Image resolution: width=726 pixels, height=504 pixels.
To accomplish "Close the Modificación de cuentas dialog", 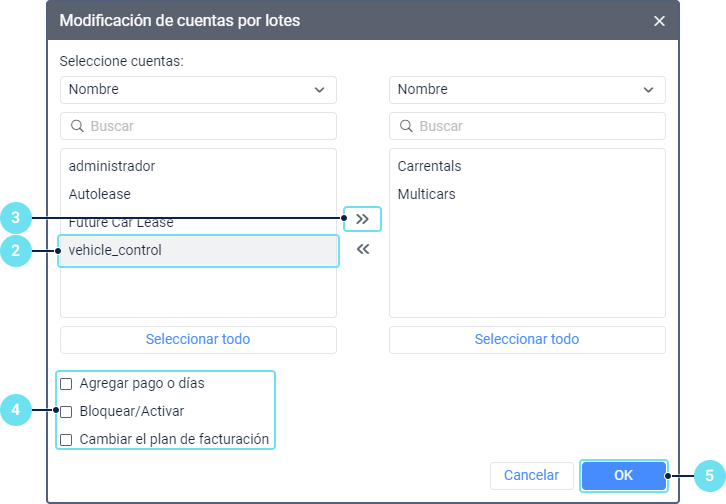I will click(659, 21).
